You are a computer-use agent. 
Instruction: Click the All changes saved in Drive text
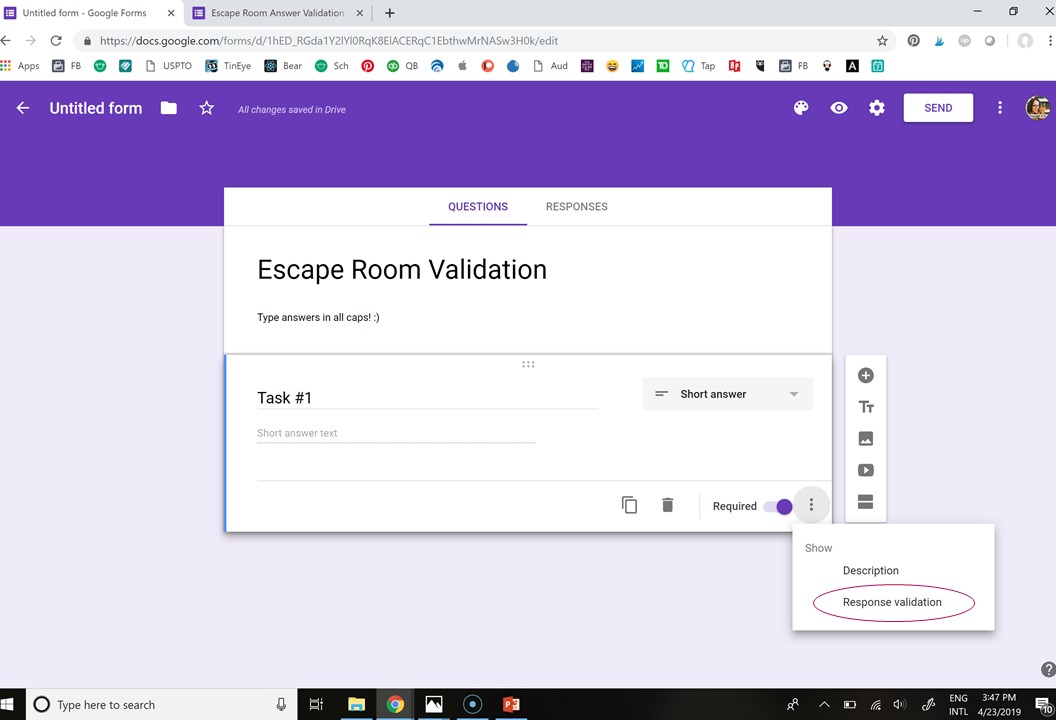(x=292, y=110)
